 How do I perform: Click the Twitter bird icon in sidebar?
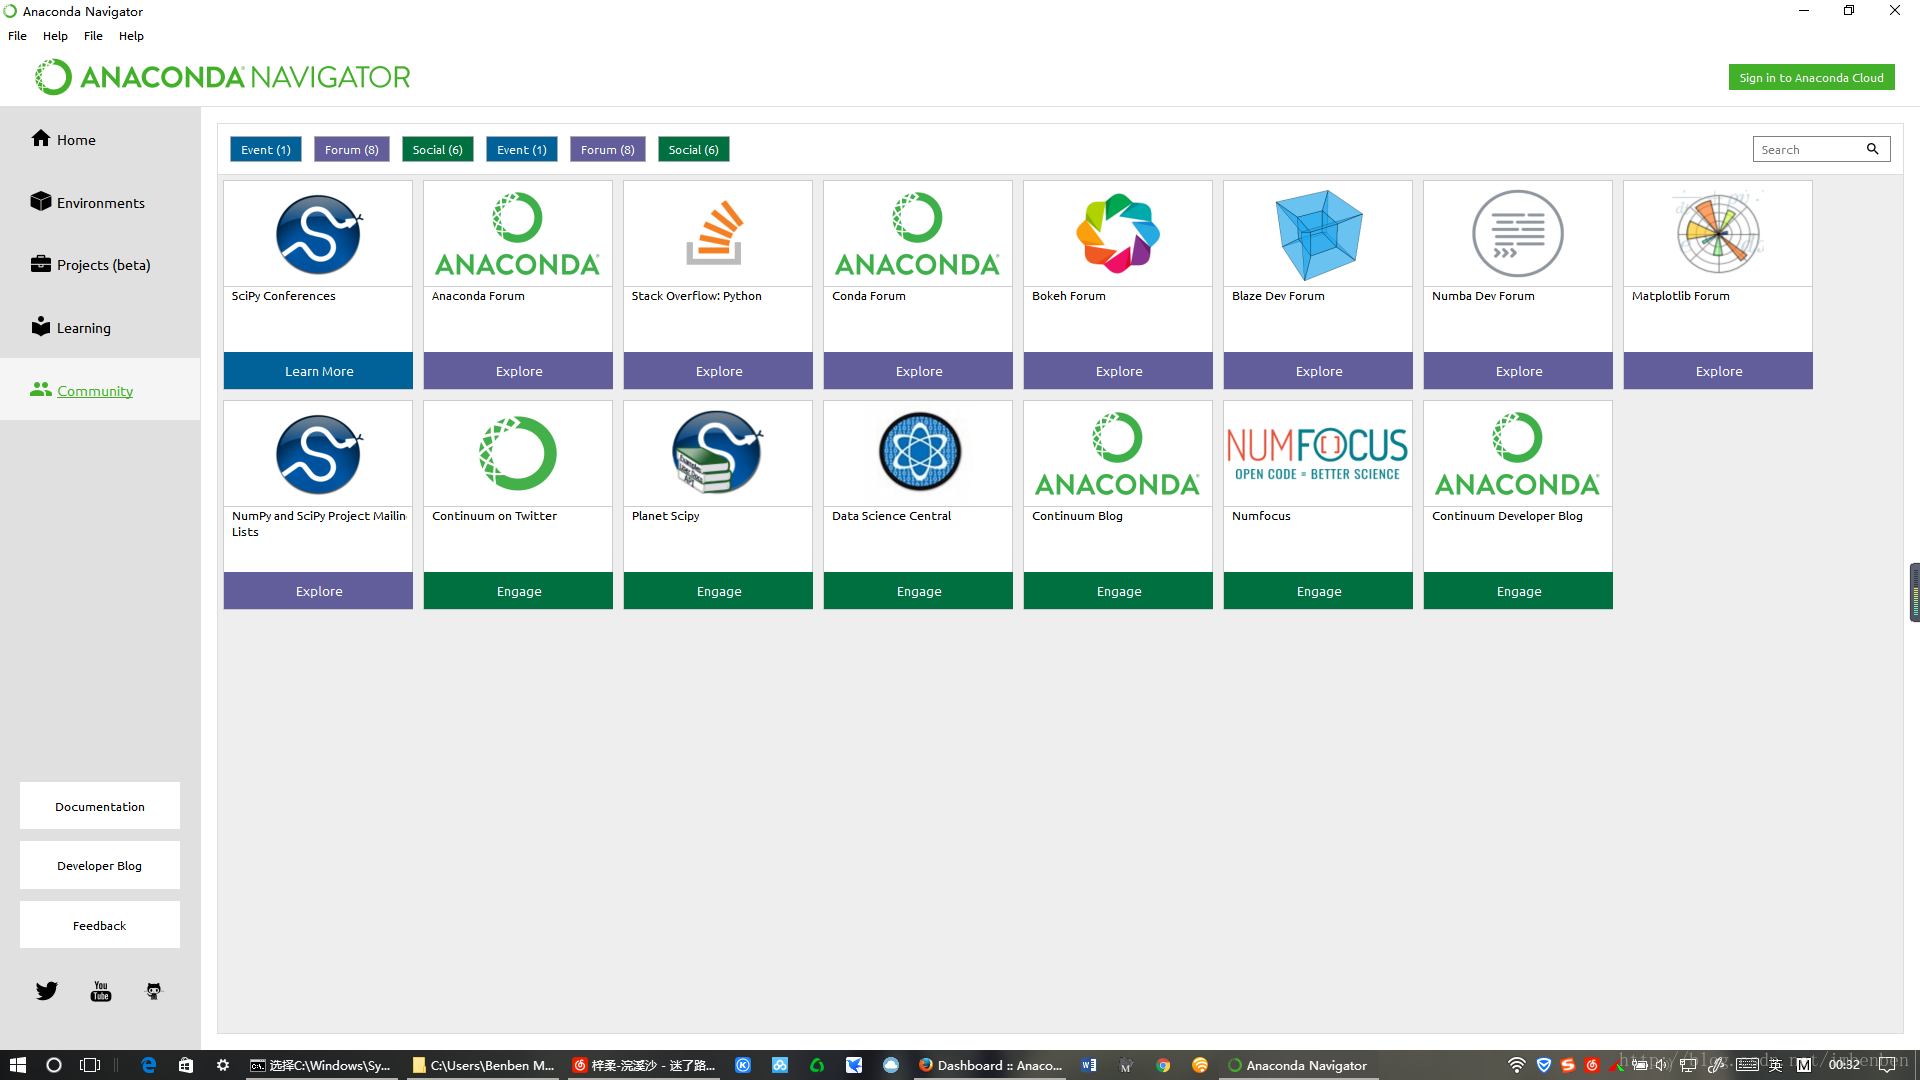point(47,991)
